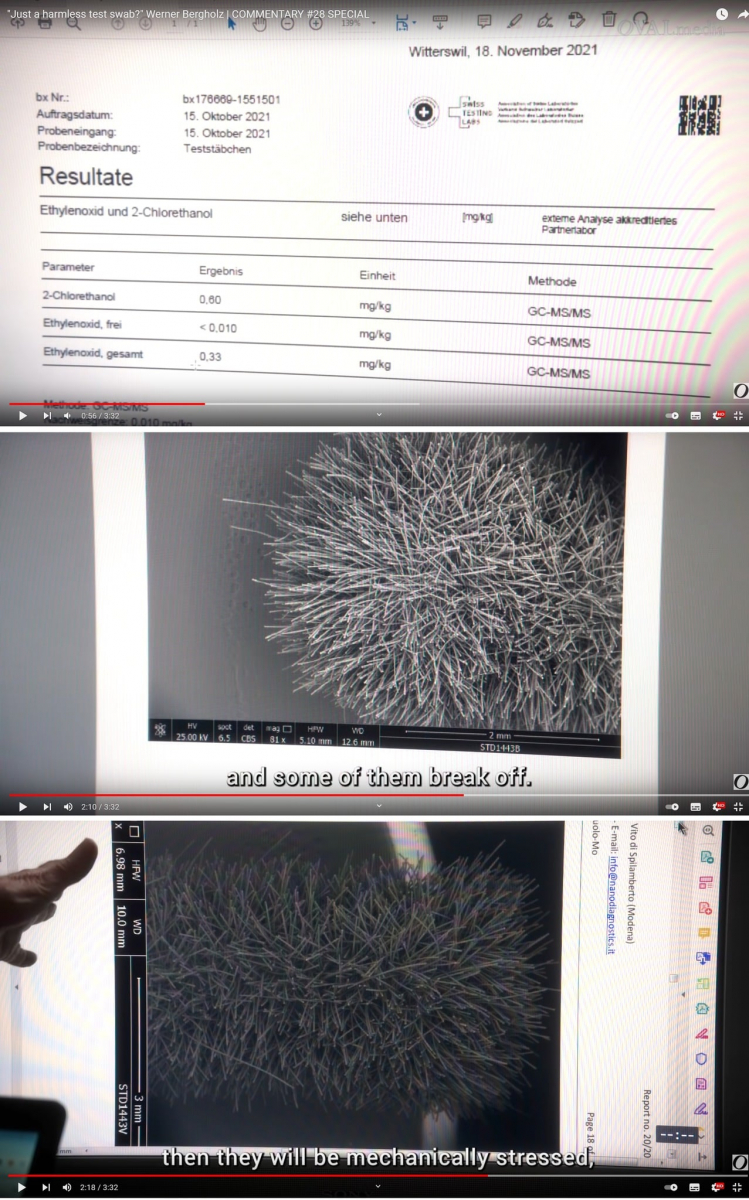Image resolution: width=749 pixels, height=1200 pixels.
Task: Click the 2:18 / 3:32 time display
Action: pyautogui.click(x=100, y=1187)
